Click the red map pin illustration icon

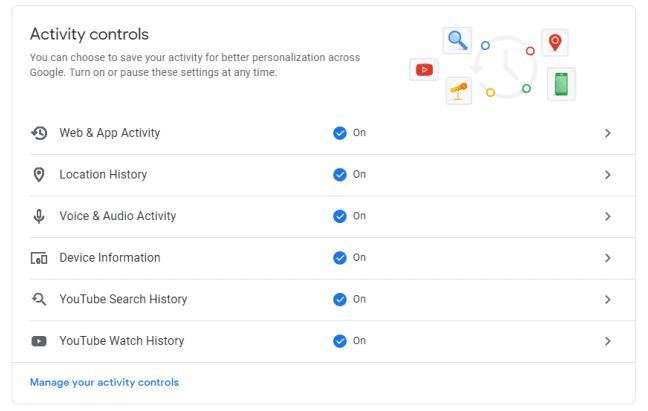(x=555, y=42)
